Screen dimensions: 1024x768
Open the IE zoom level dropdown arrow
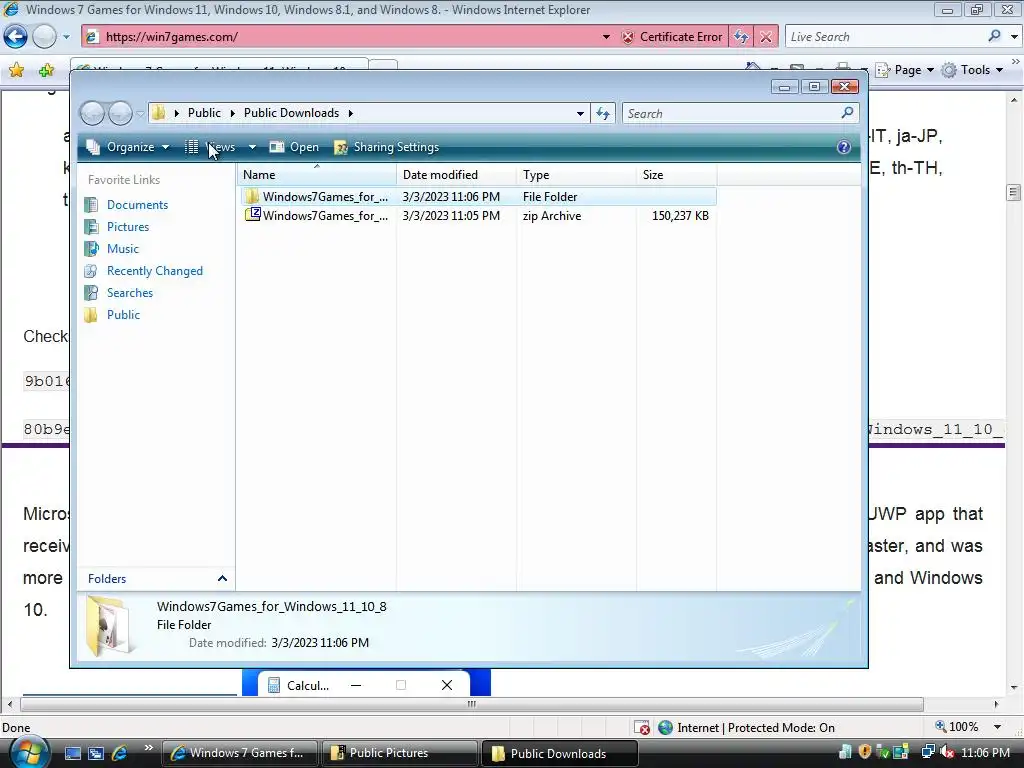pyautogui.click(x=997, y=728)
